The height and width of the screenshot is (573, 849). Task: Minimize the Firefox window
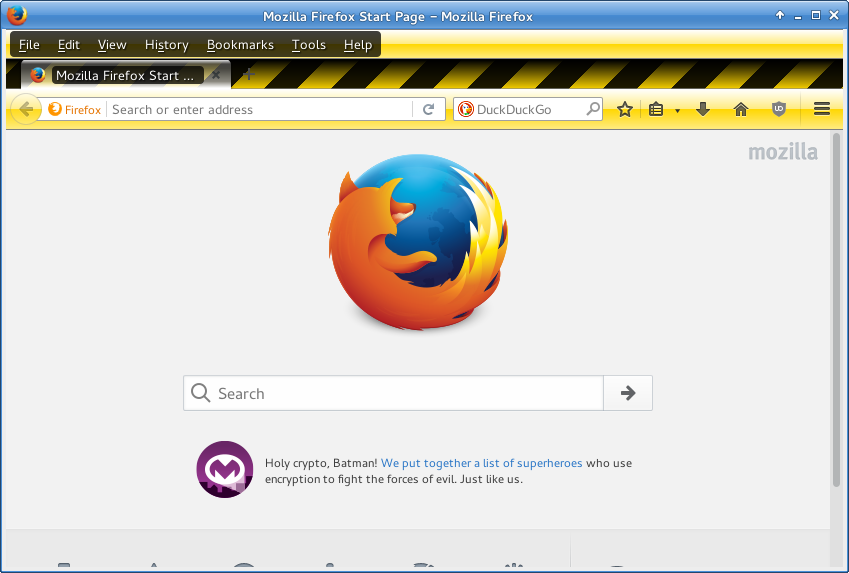[x=798, y=16]
